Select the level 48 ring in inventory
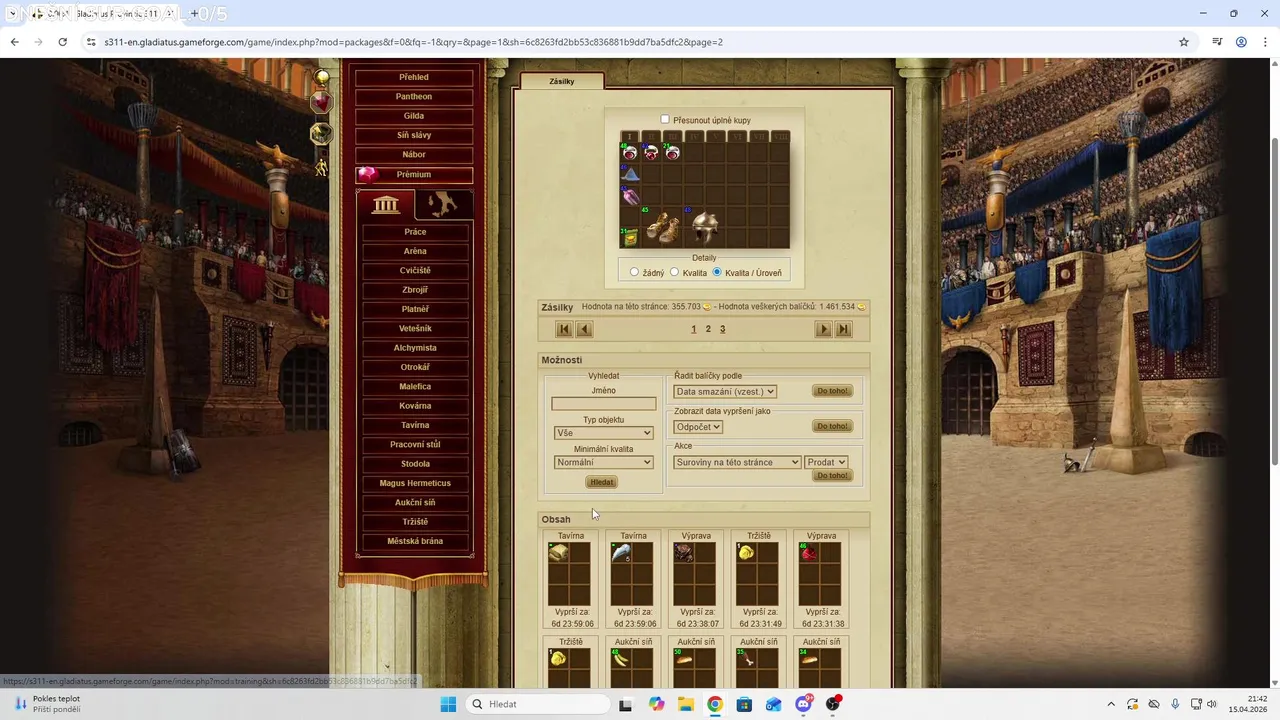Viewport: 1280px width, 720px height. (x=630, y=152)
